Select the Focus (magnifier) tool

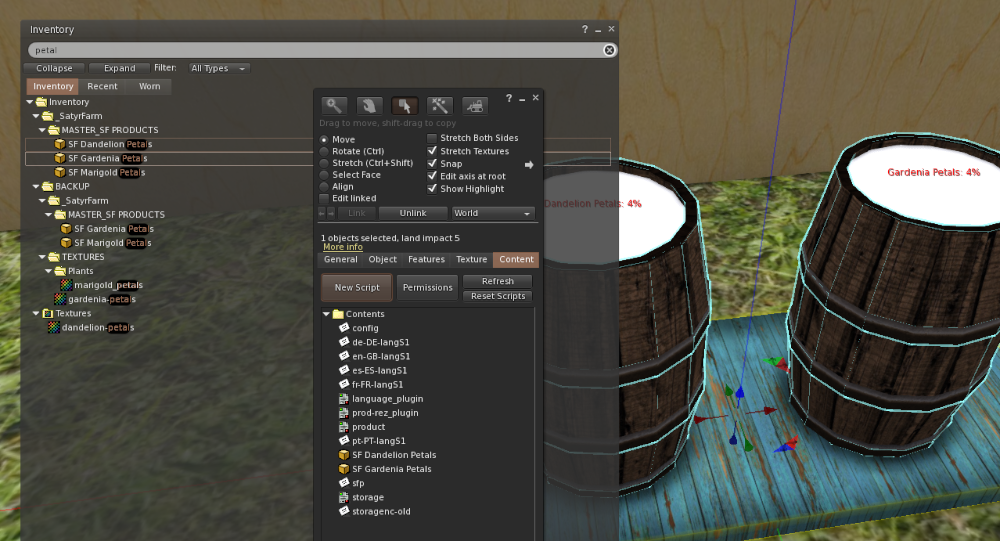click(x=335, y=105)
